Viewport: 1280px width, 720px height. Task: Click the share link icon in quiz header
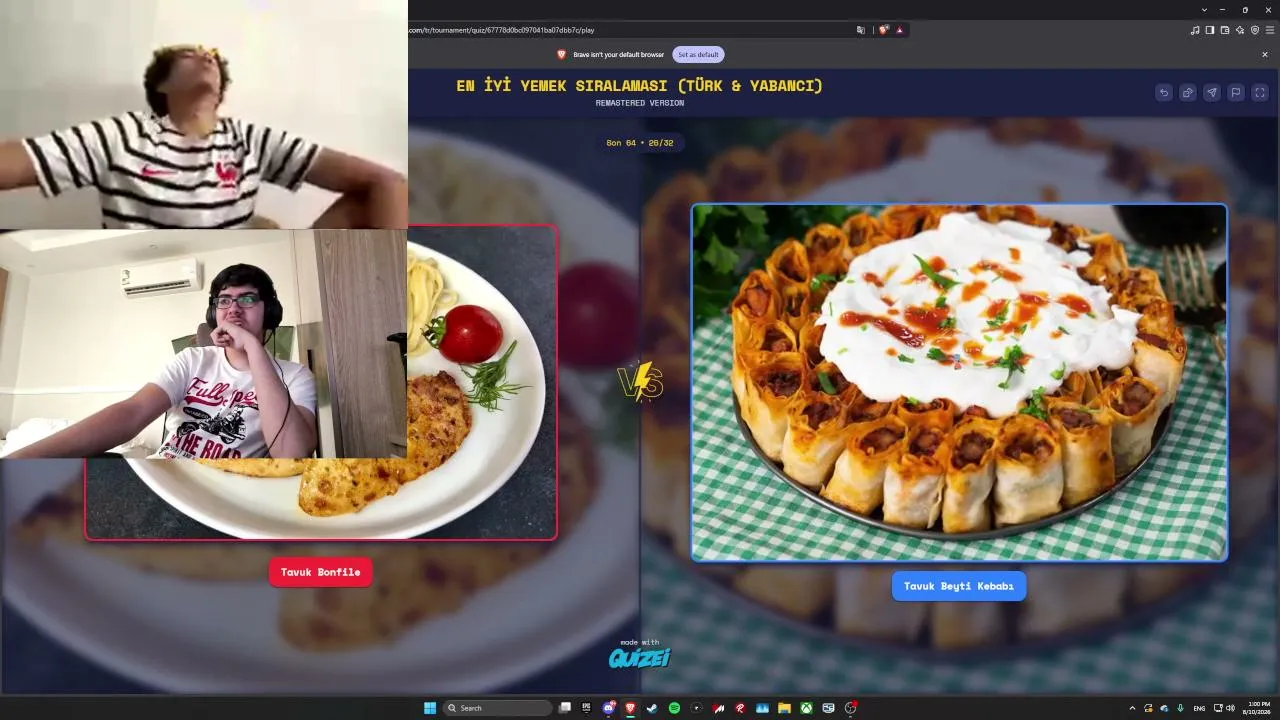(1188, 93)
